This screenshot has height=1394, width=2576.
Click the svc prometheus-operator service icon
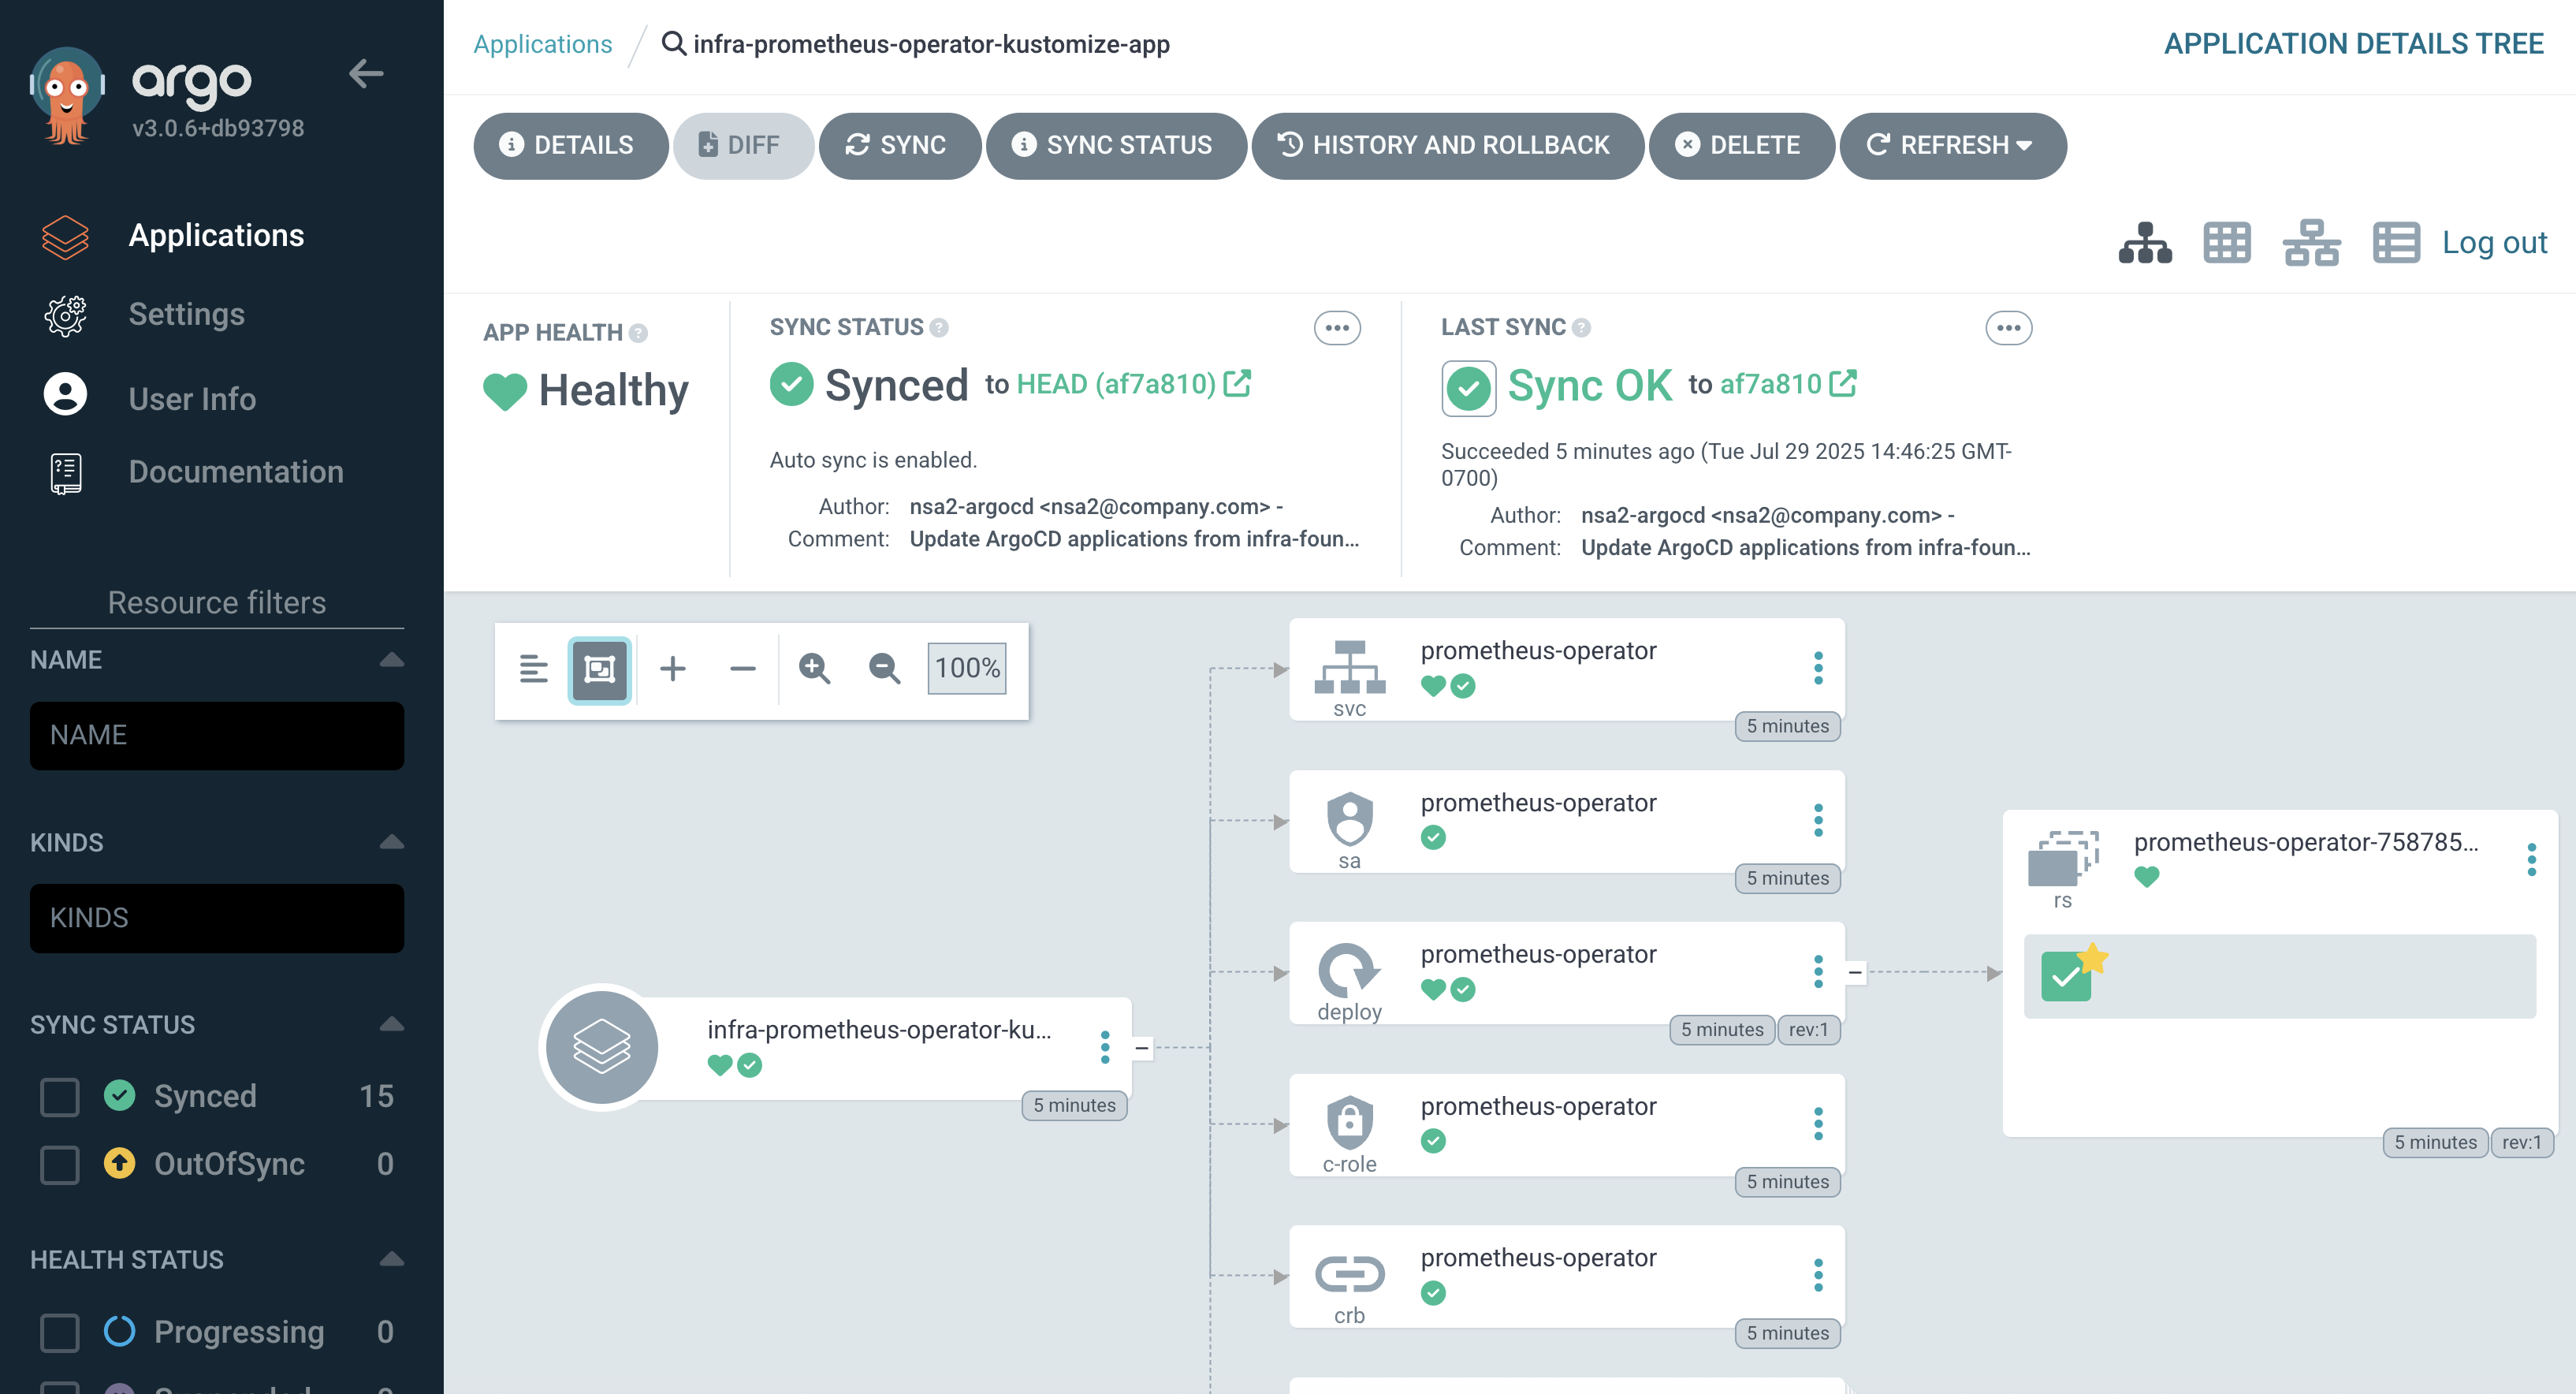pos(1349,668)
